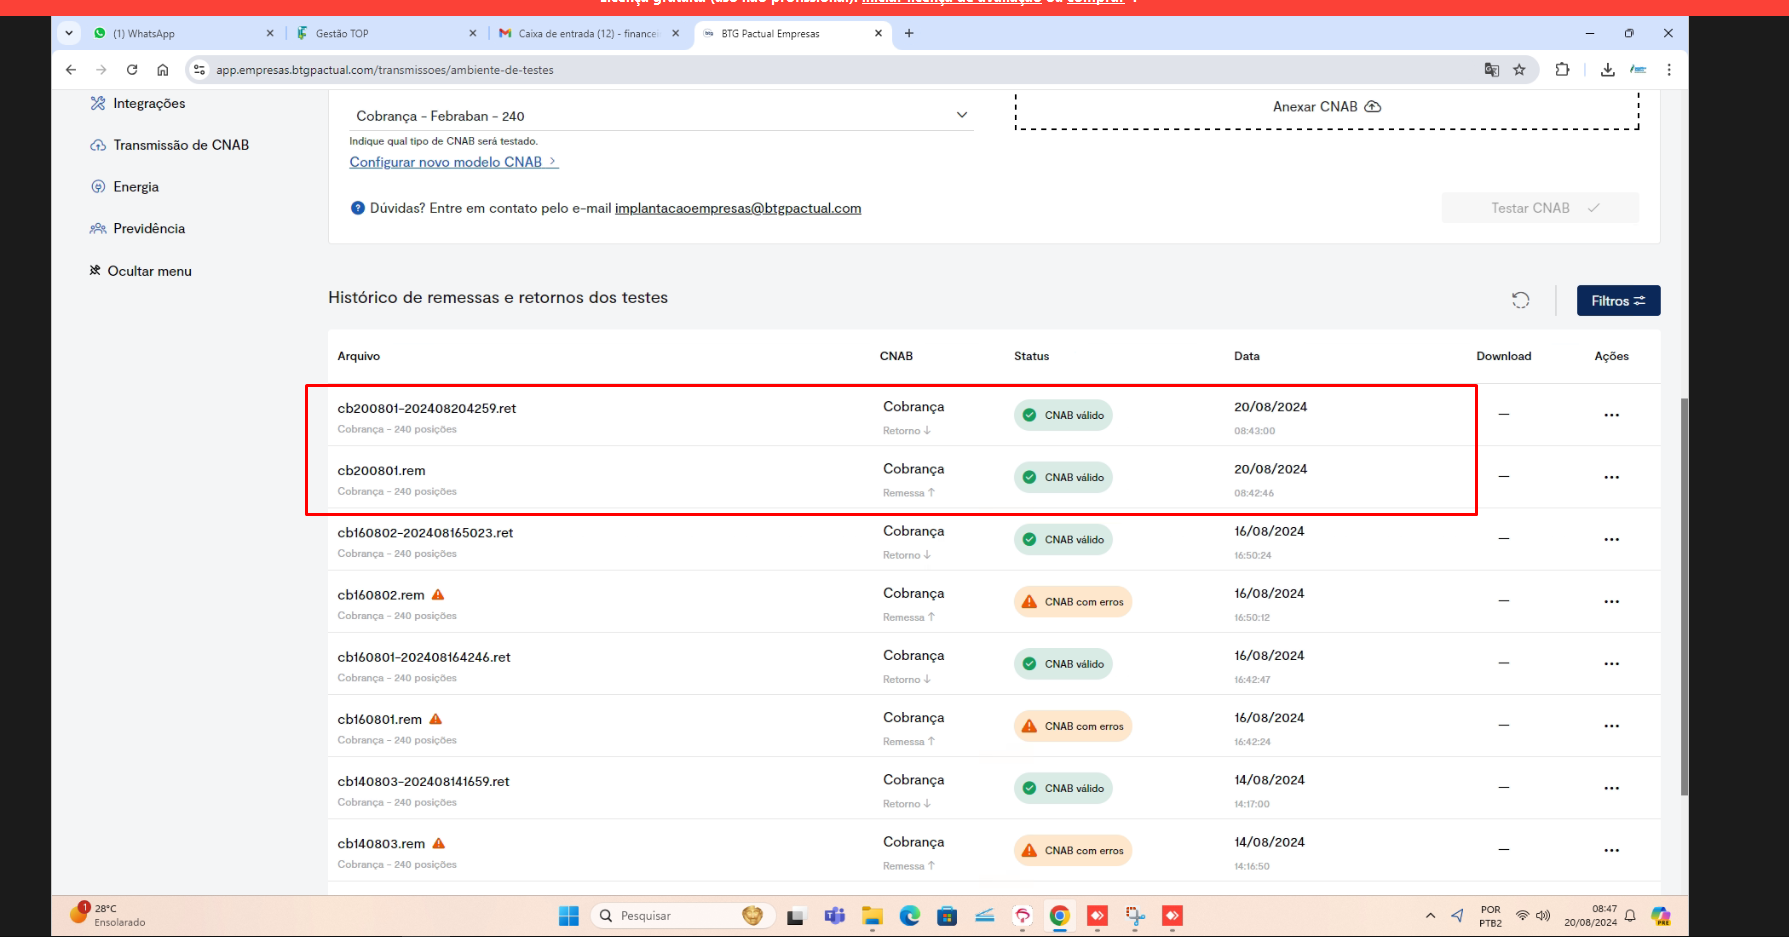The height and width of the screenshot is (937, 1789).
Task: Open actions menu for cb160802-202408165023.ret
Action: click(1611, 539)
